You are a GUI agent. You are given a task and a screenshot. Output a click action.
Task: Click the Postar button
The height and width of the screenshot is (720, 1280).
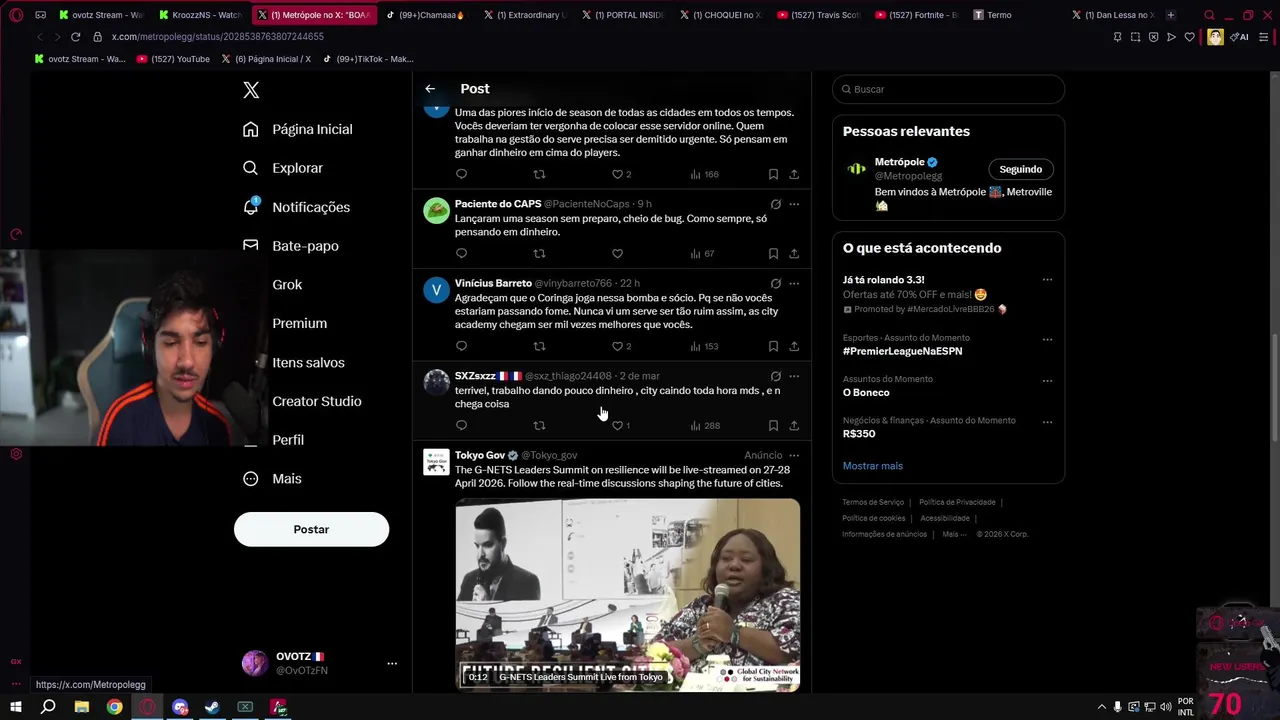click(311, 529)
